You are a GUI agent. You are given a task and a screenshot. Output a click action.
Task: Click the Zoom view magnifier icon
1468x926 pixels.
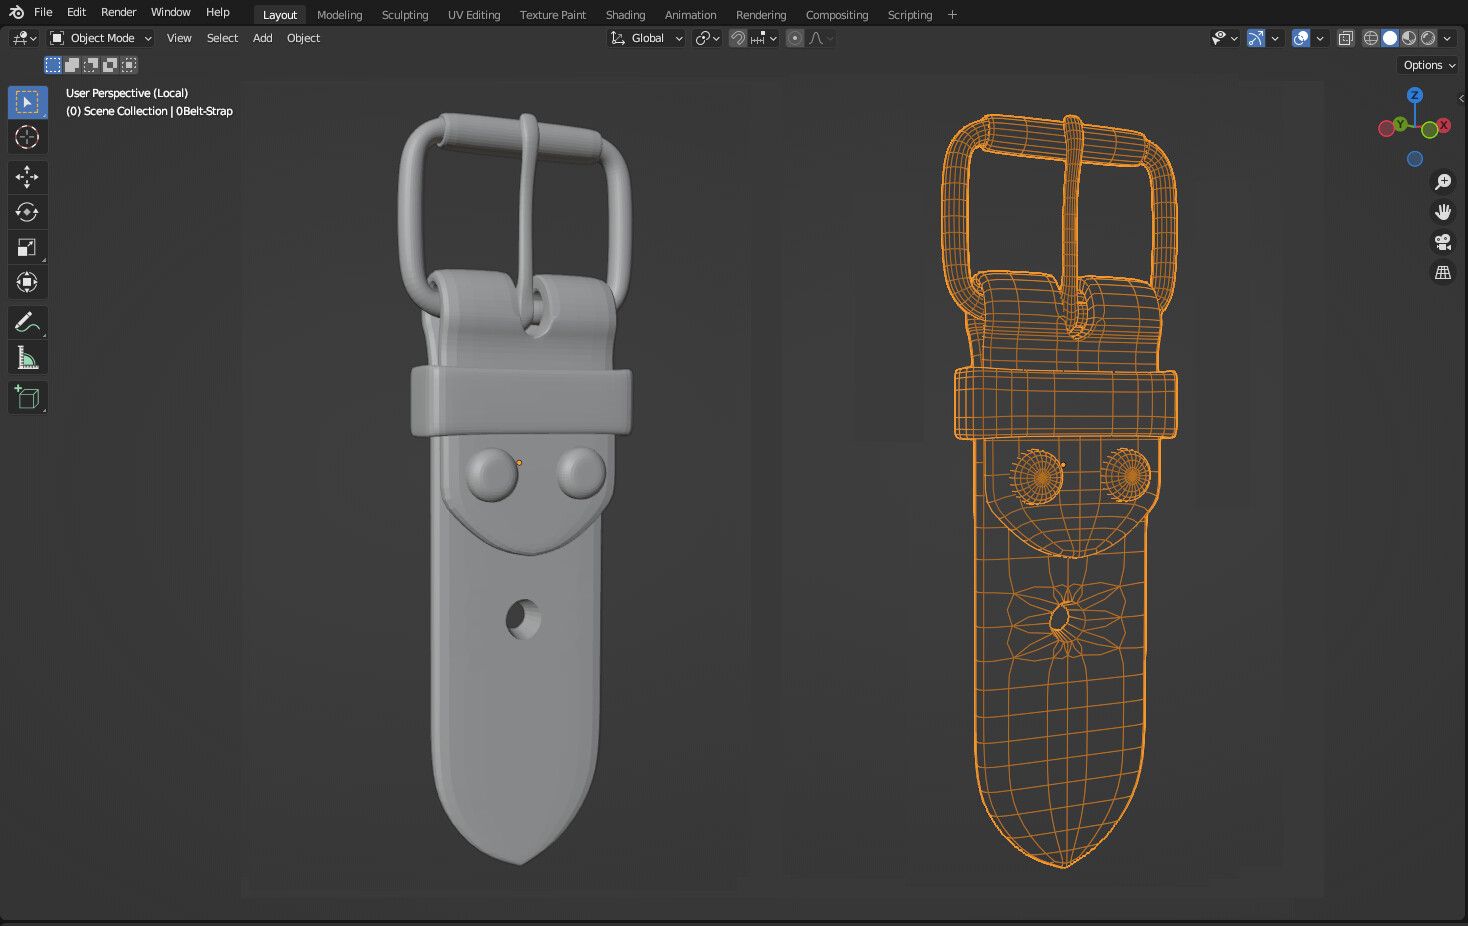[1443, 182]
